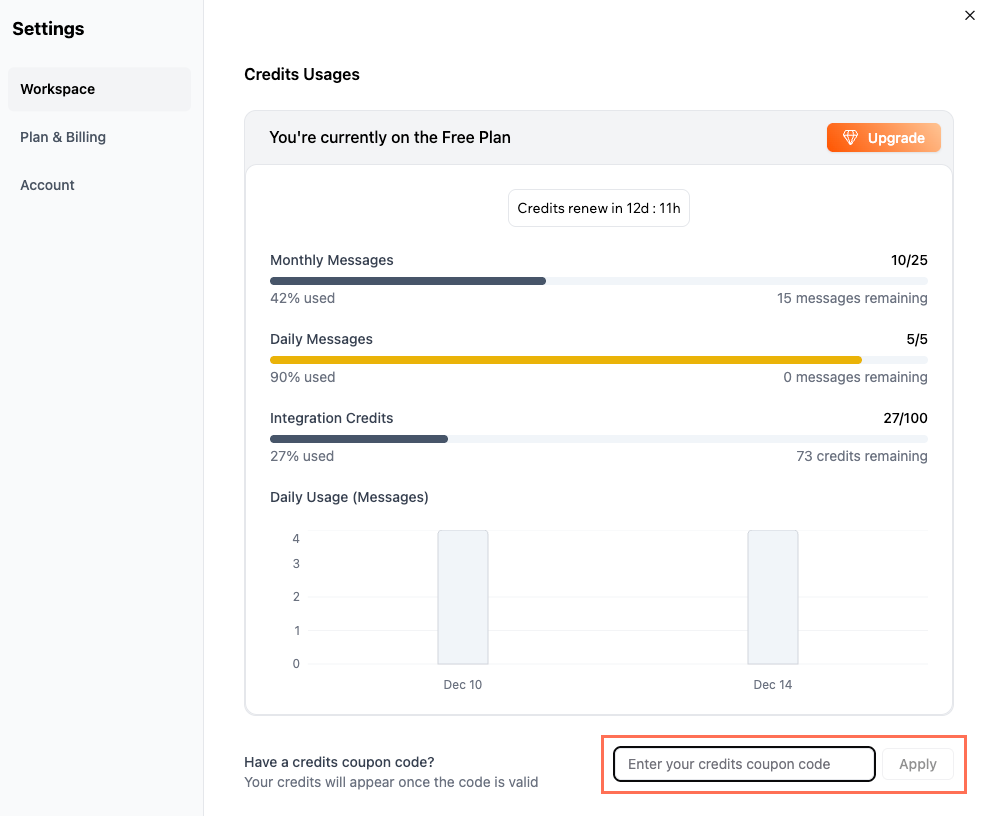Click the Settings panel title
Viewport: 987px width, 816px height.
(x=48, y=29)
